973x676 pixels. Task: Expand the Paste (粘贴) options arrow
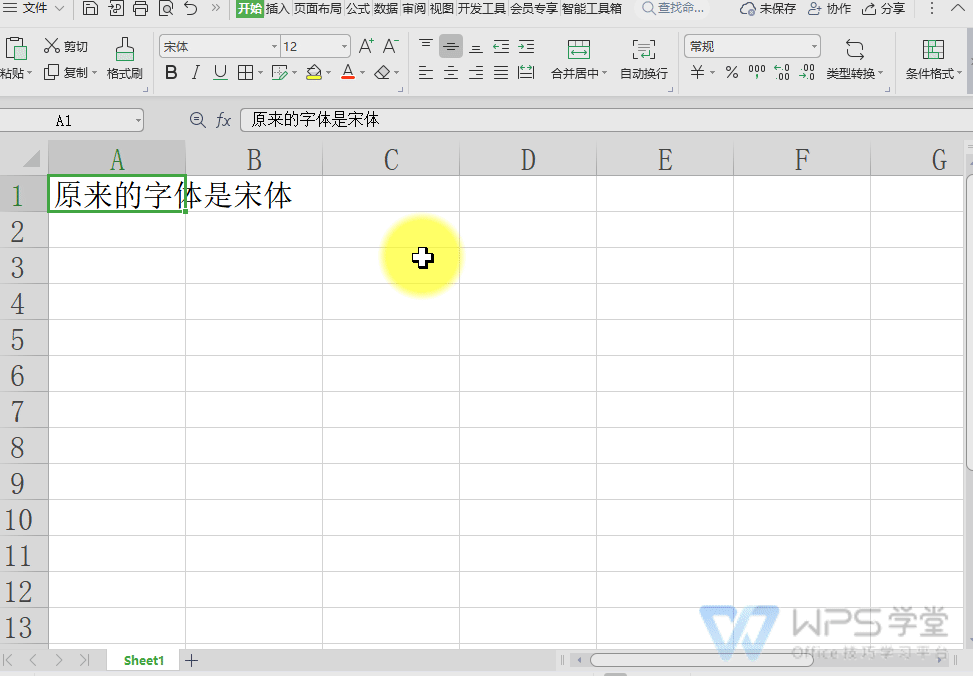coord(29,74)
